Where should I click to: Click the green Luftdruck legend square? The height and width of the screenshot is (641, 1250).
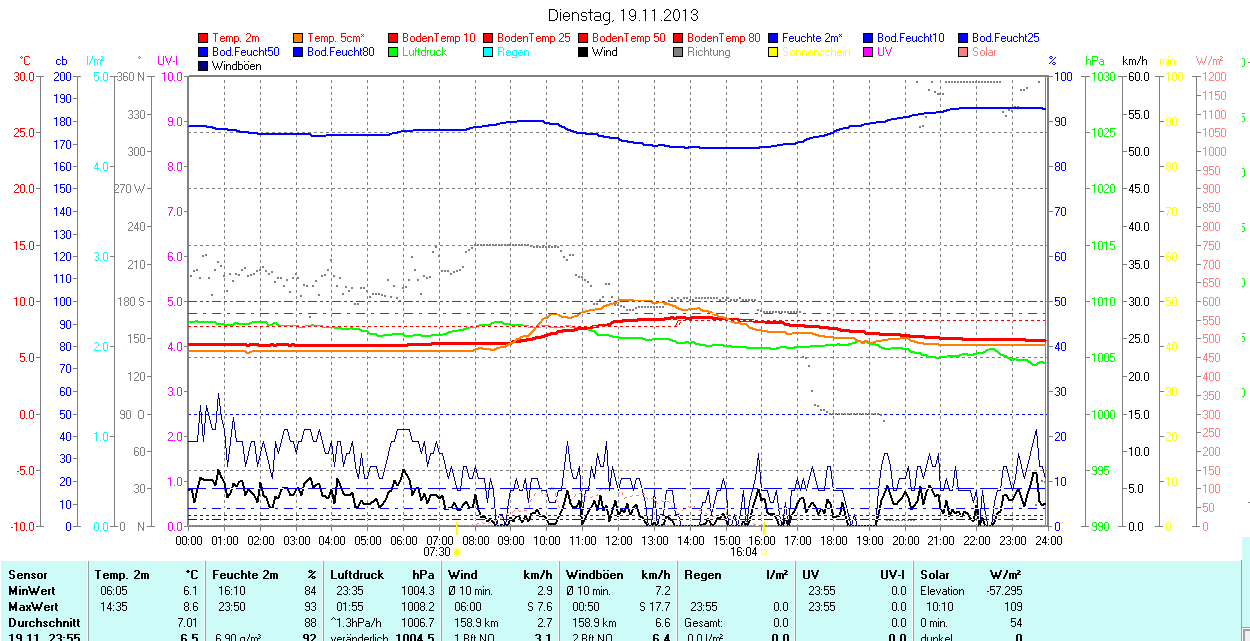[393, 52]
